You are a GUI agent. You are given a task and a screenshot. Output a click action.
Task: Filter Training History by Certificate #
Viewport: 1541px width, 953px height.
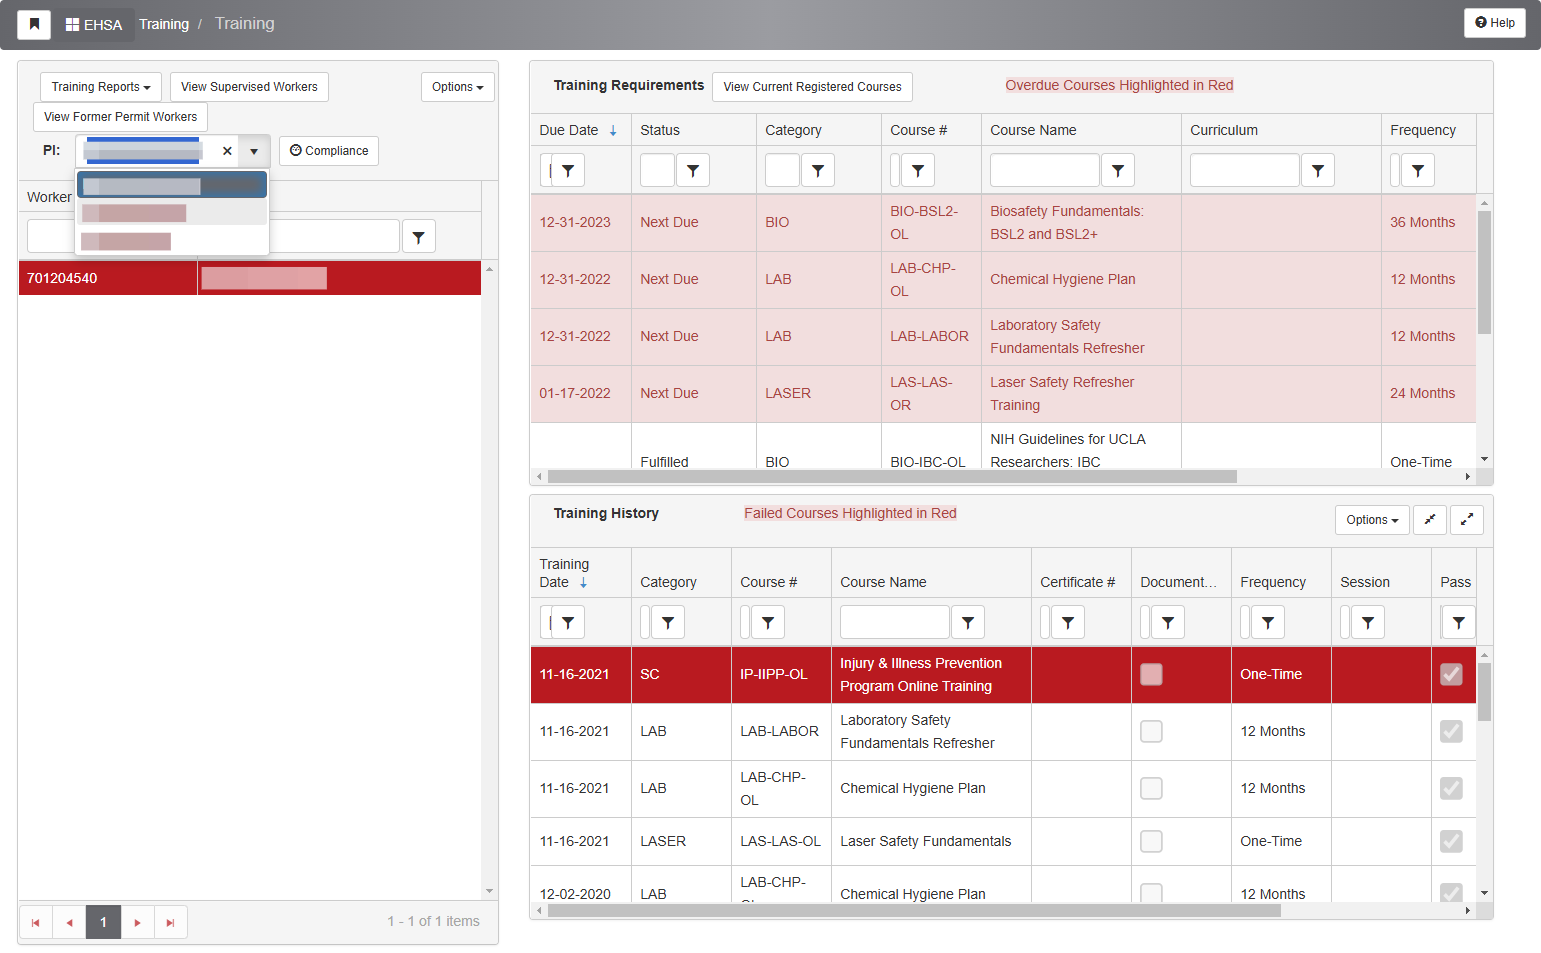pyautogui.click(x=1068, y=622)
